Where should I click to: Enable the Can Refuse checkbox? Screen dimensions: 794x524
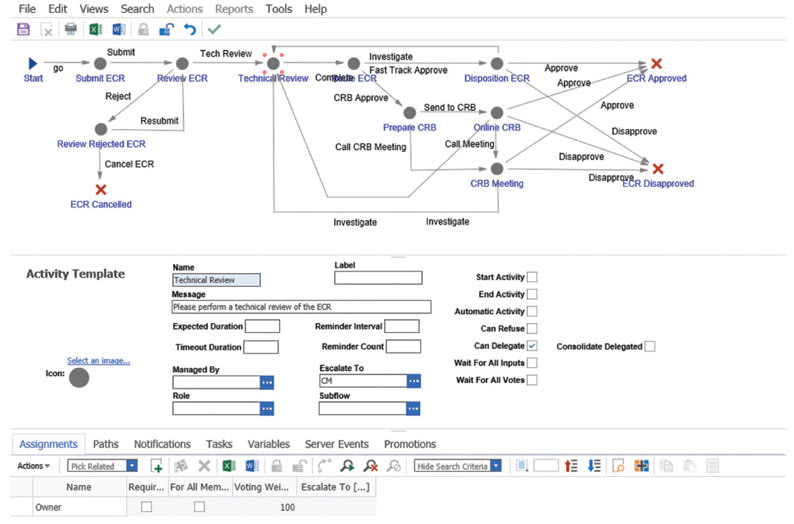point(532,329)
